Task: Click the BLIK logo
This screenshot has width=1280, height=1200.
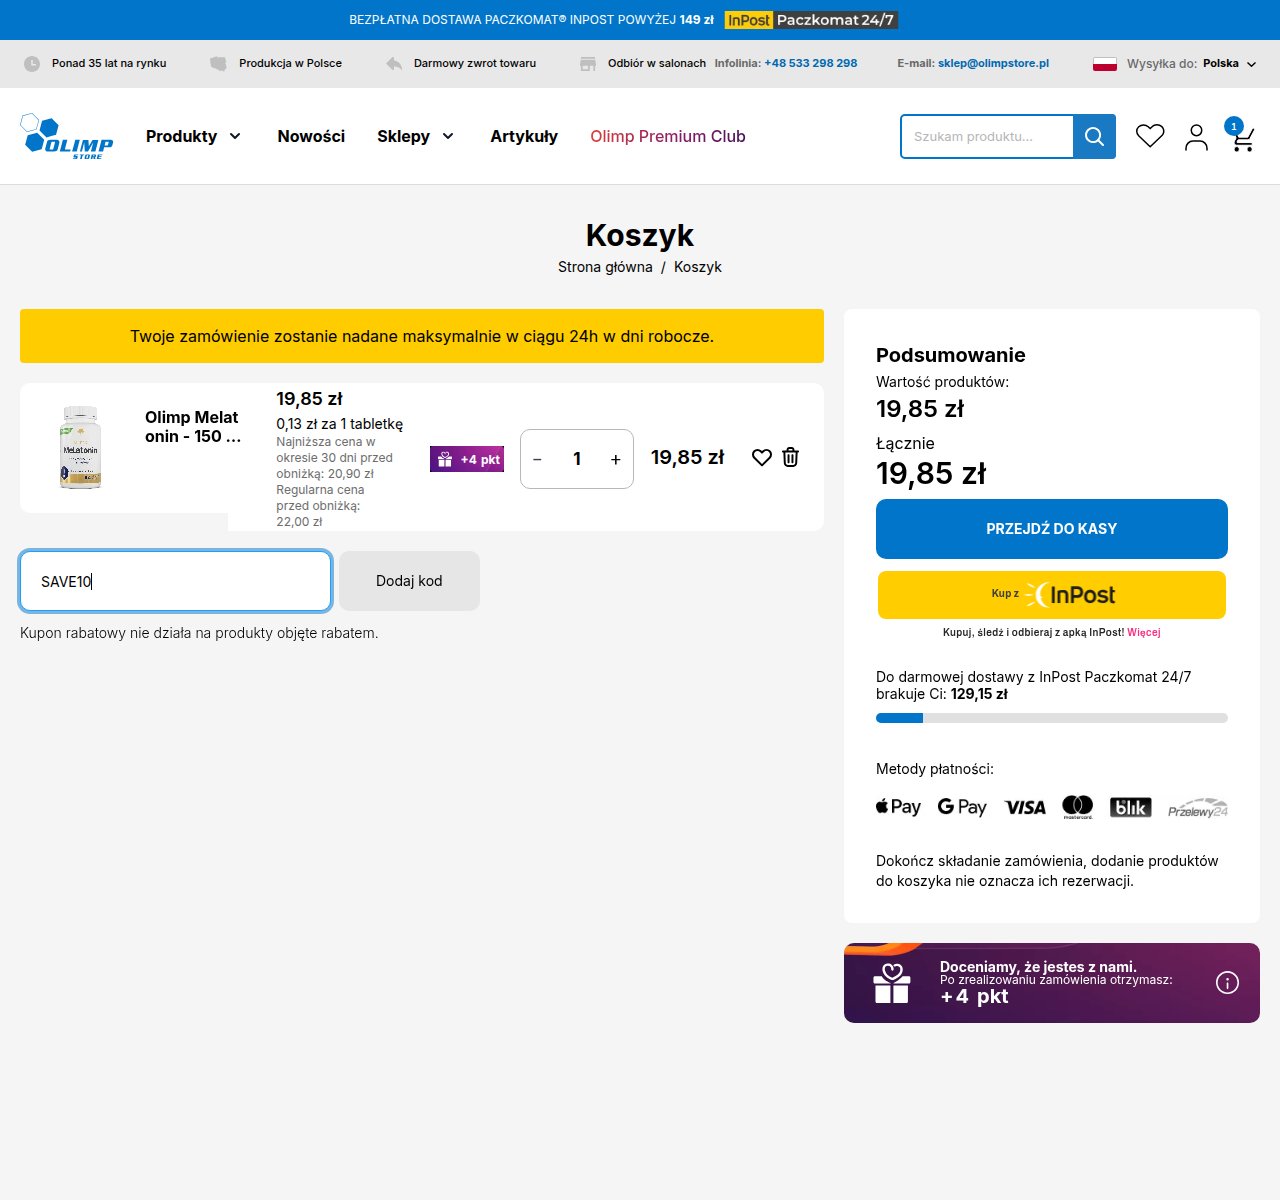Action: 1131,807
